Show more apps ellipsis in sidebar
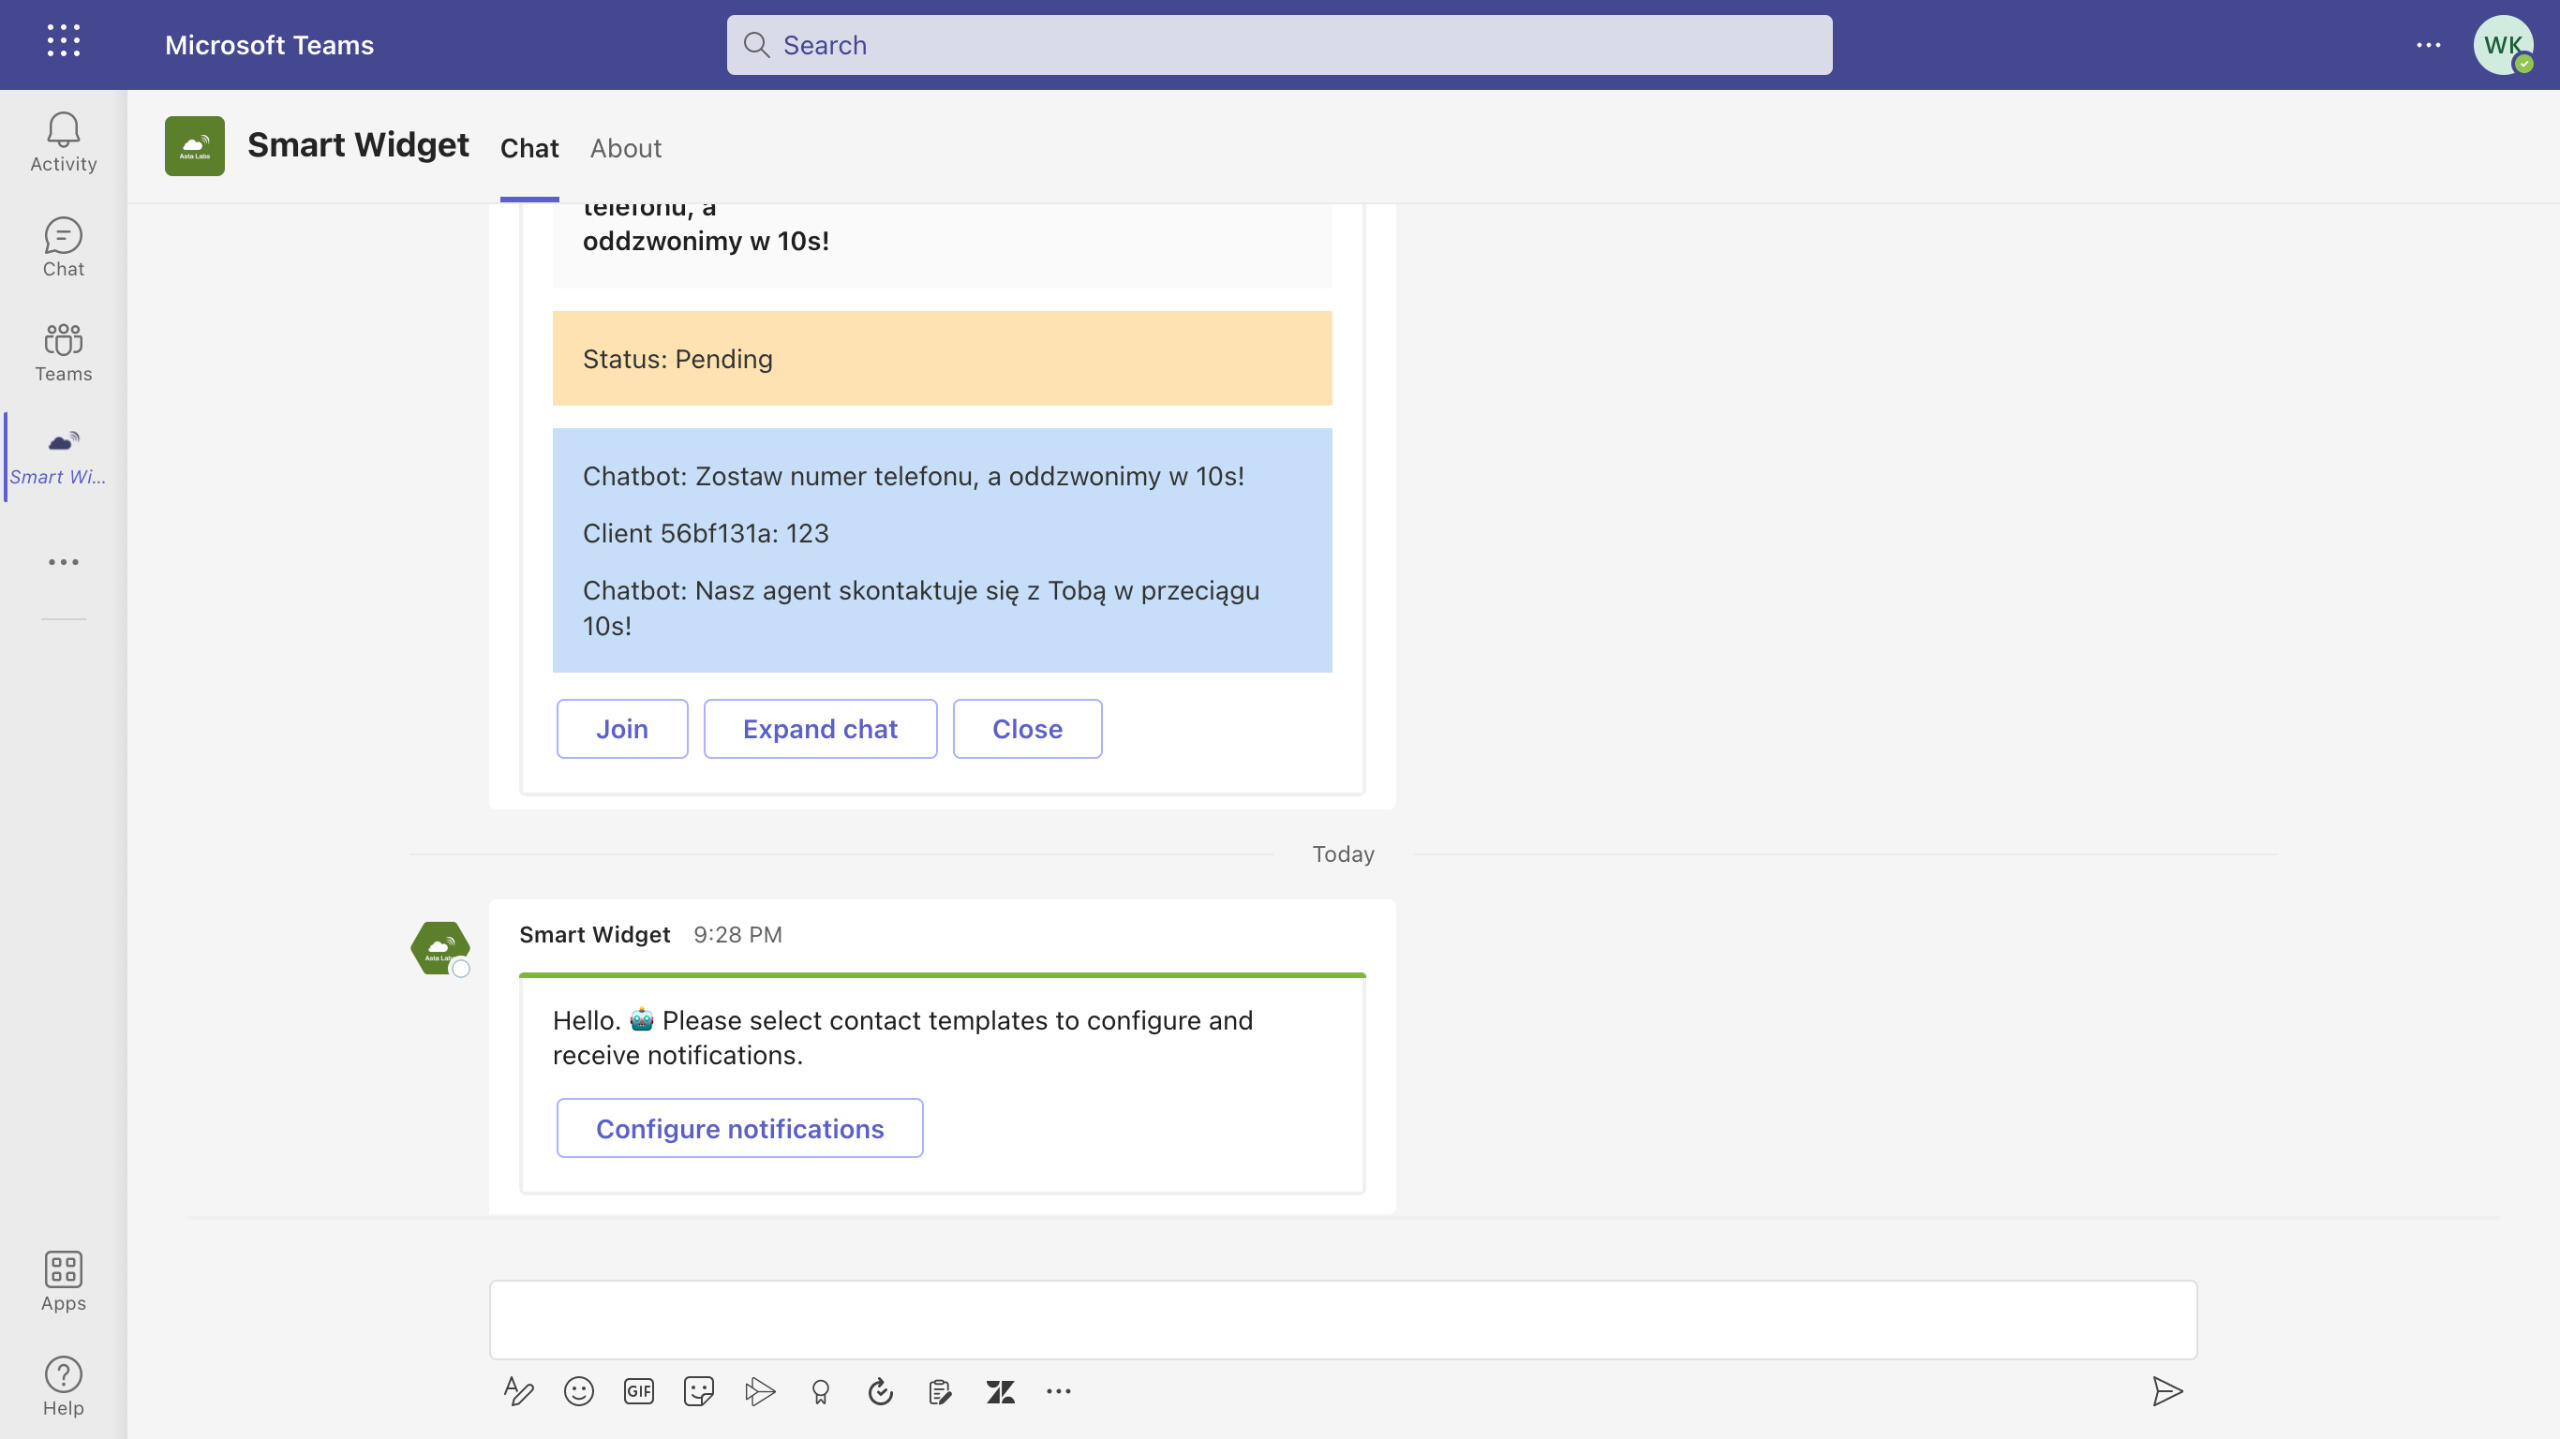Viewport: 2560px width, 1439px height. coord(63,562)
